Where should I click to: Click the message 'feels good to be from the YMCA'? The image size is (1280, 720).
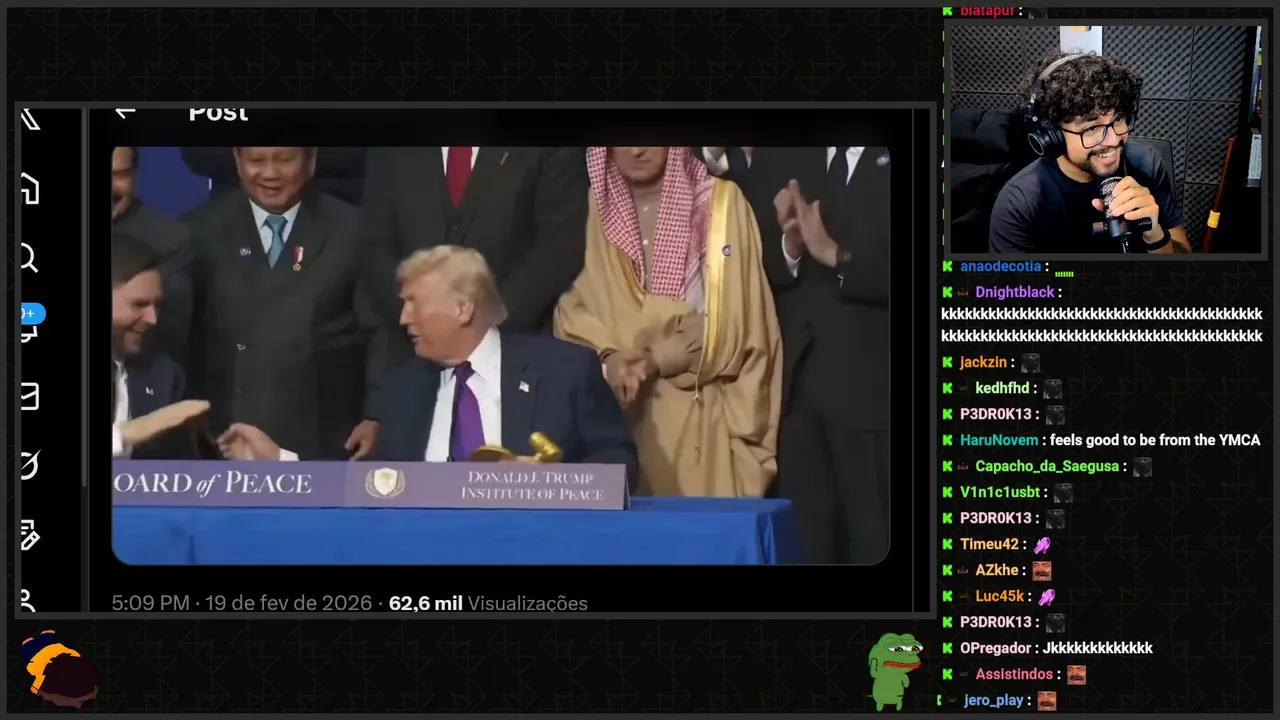(x=1155, y=441)
